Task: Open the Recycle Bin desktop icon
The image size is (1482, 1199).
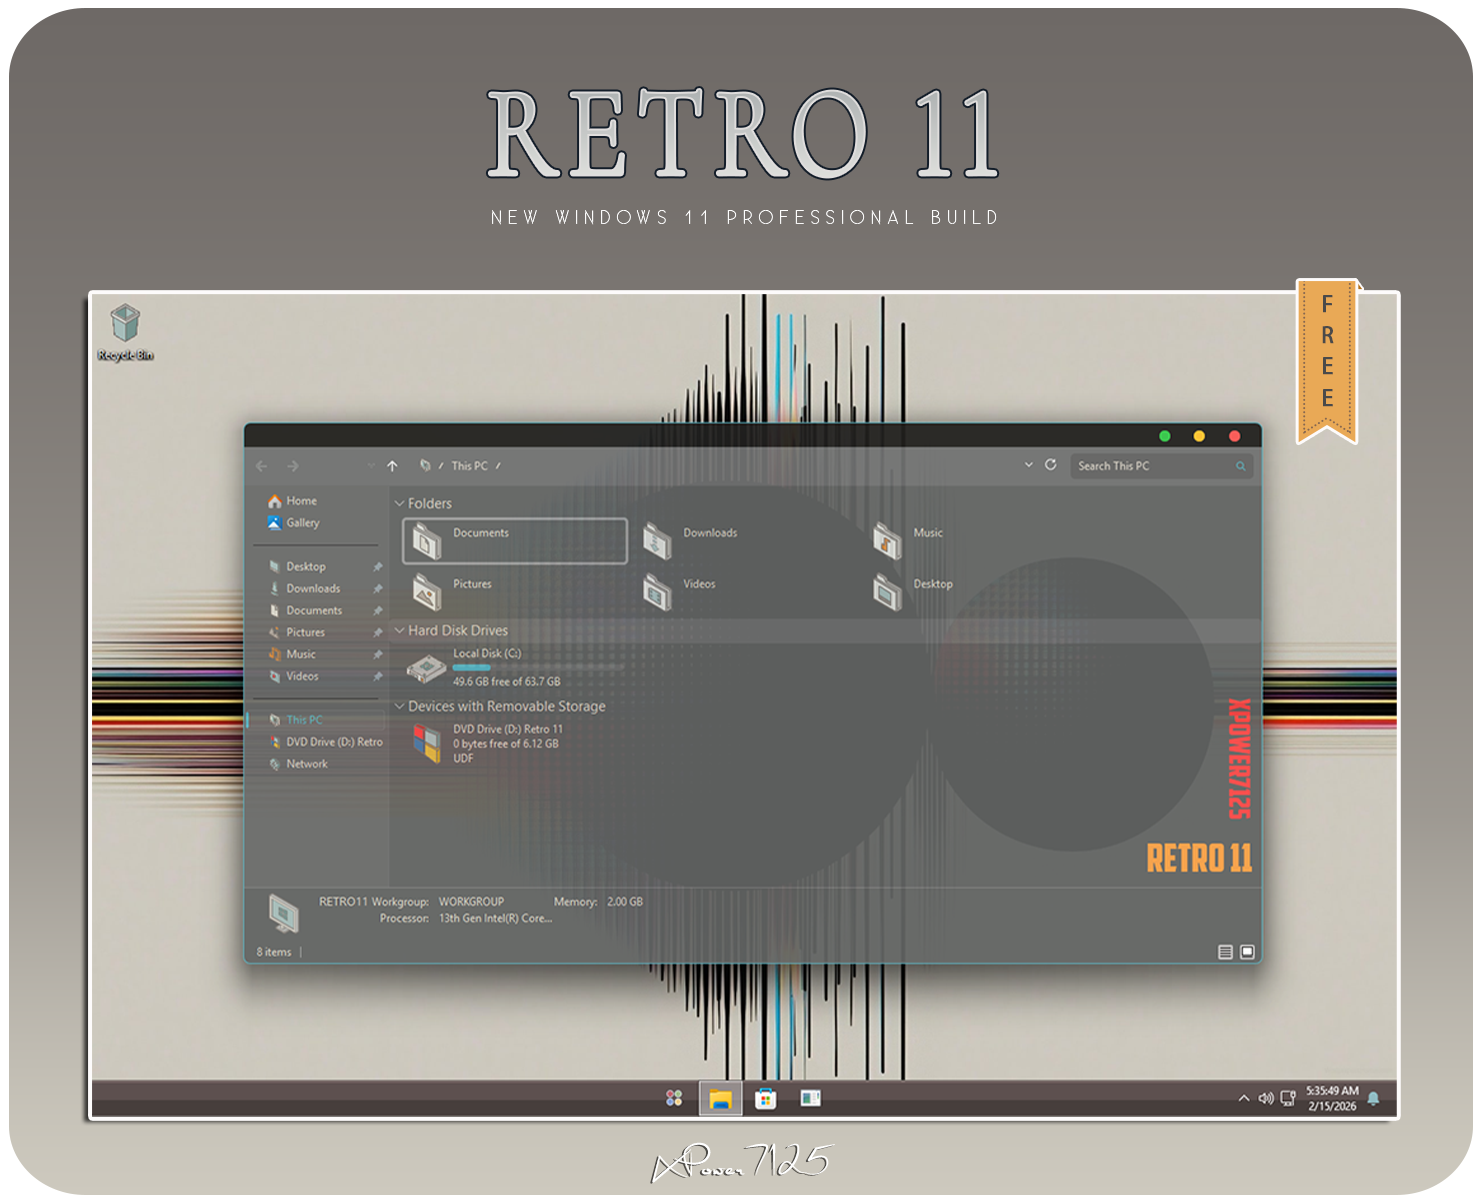Action: coord(125,325)
